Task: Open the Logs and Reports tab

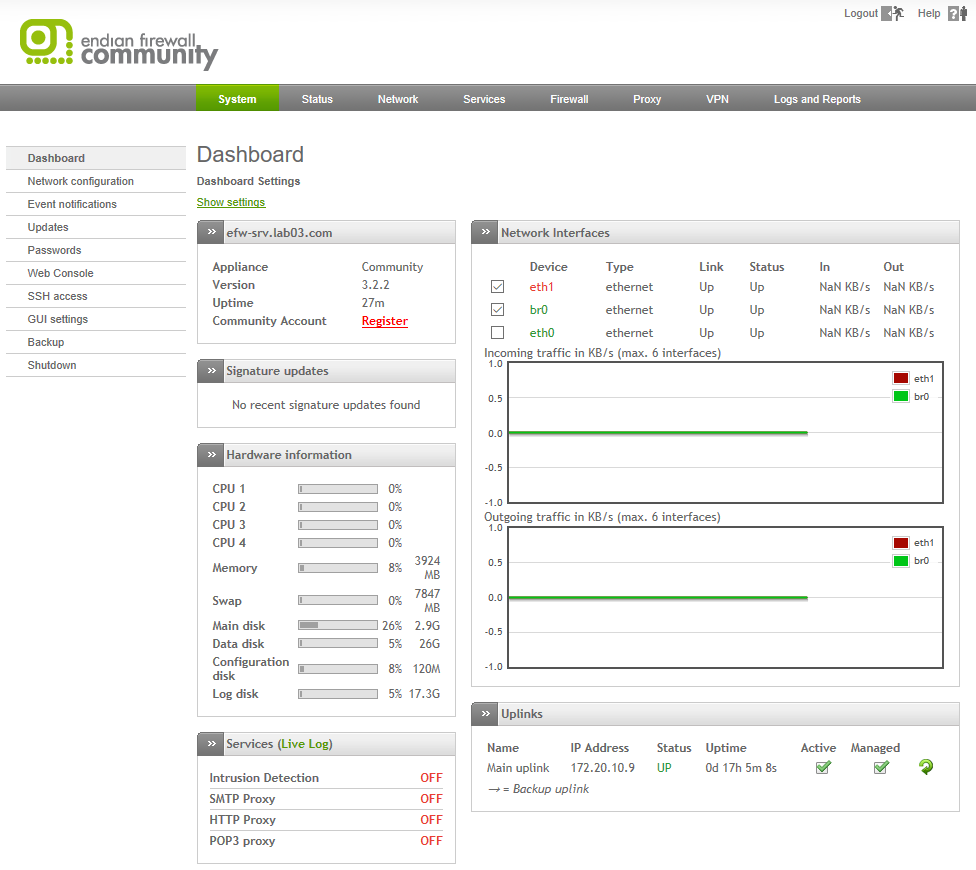Action: click(817, 99)
